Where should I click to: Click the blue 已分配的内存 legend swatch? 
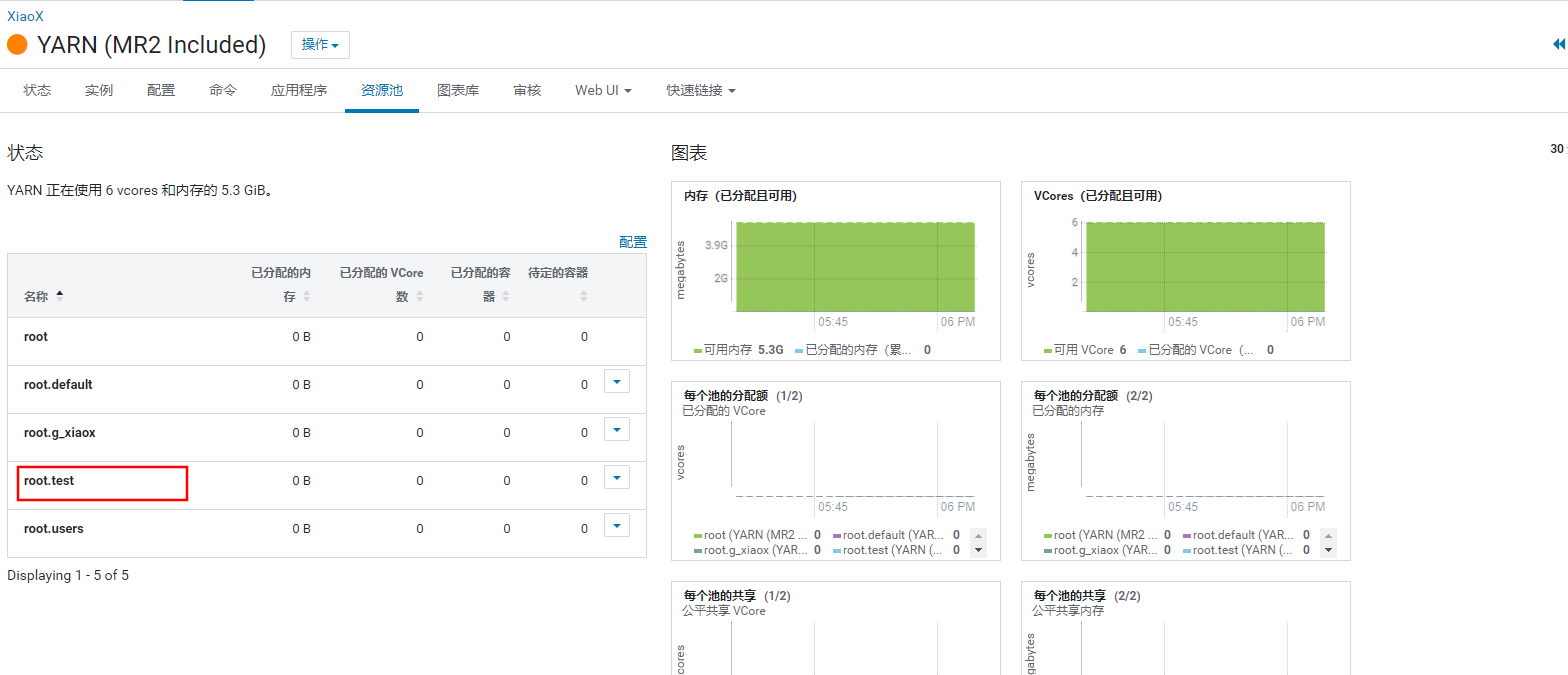tap(799, 351)
